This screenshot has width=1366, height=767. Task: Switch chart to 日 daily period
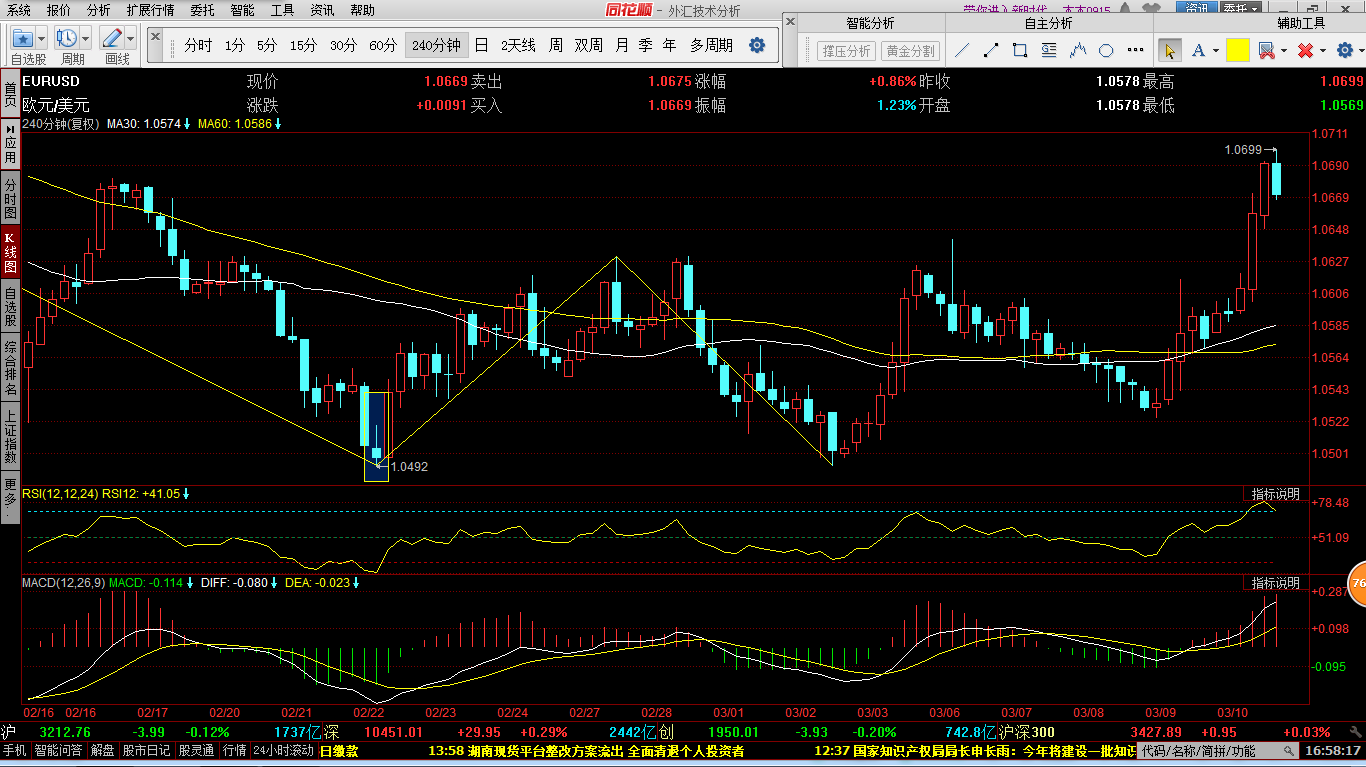(x=482, y=45)
